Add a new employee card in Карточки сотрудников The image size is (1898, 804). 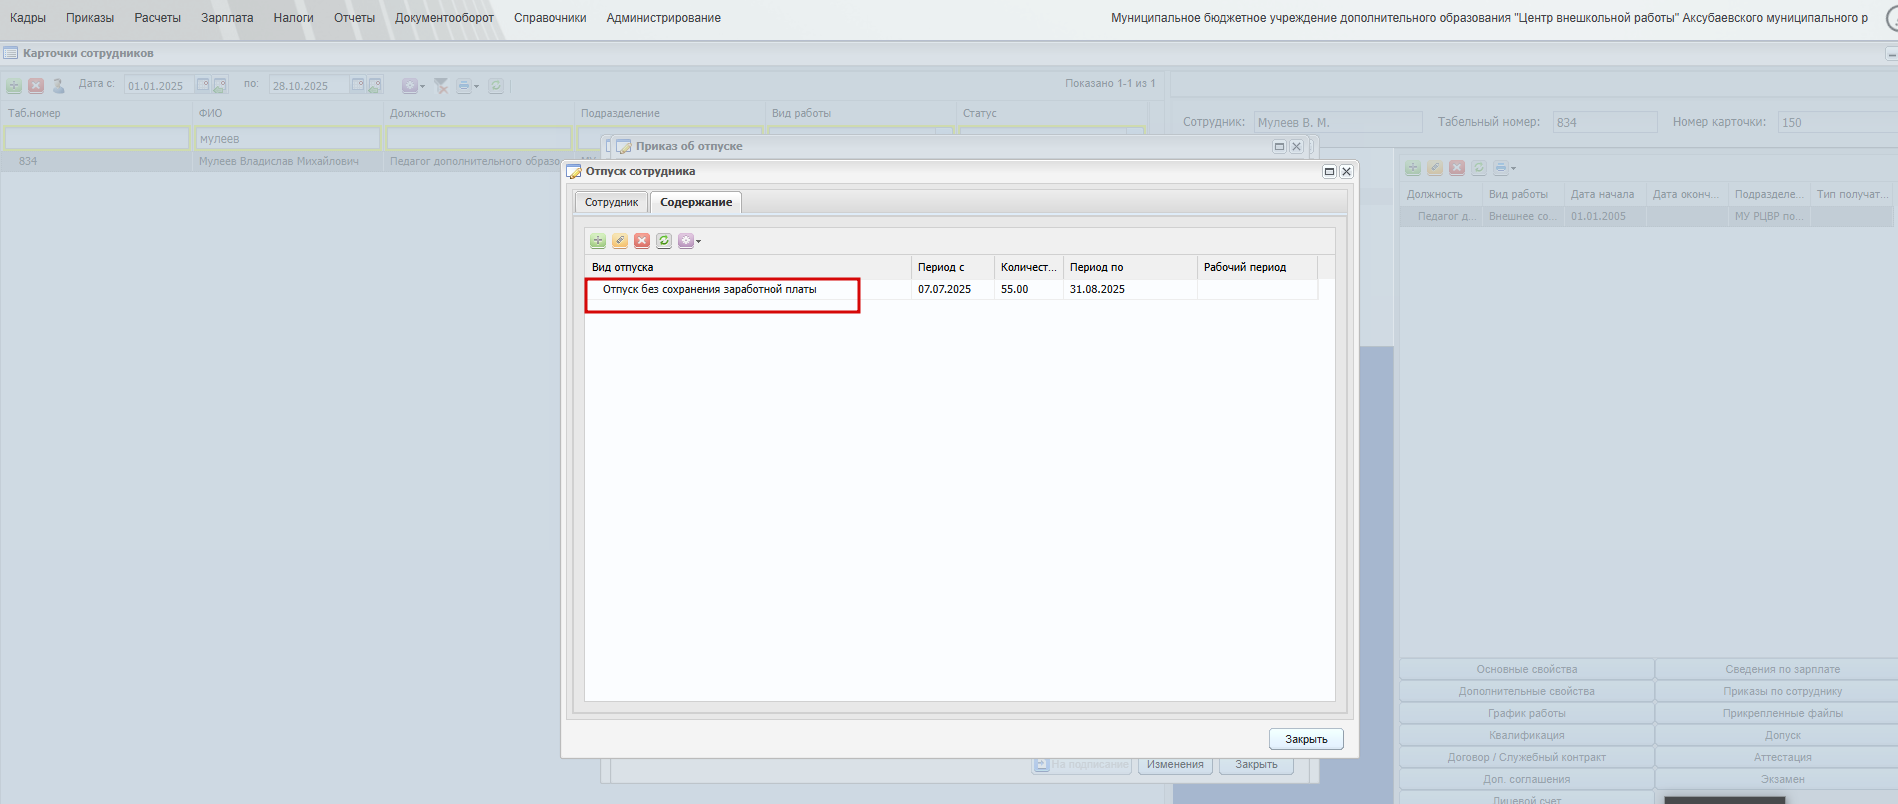pyautogui.click(x=14, y=86)
